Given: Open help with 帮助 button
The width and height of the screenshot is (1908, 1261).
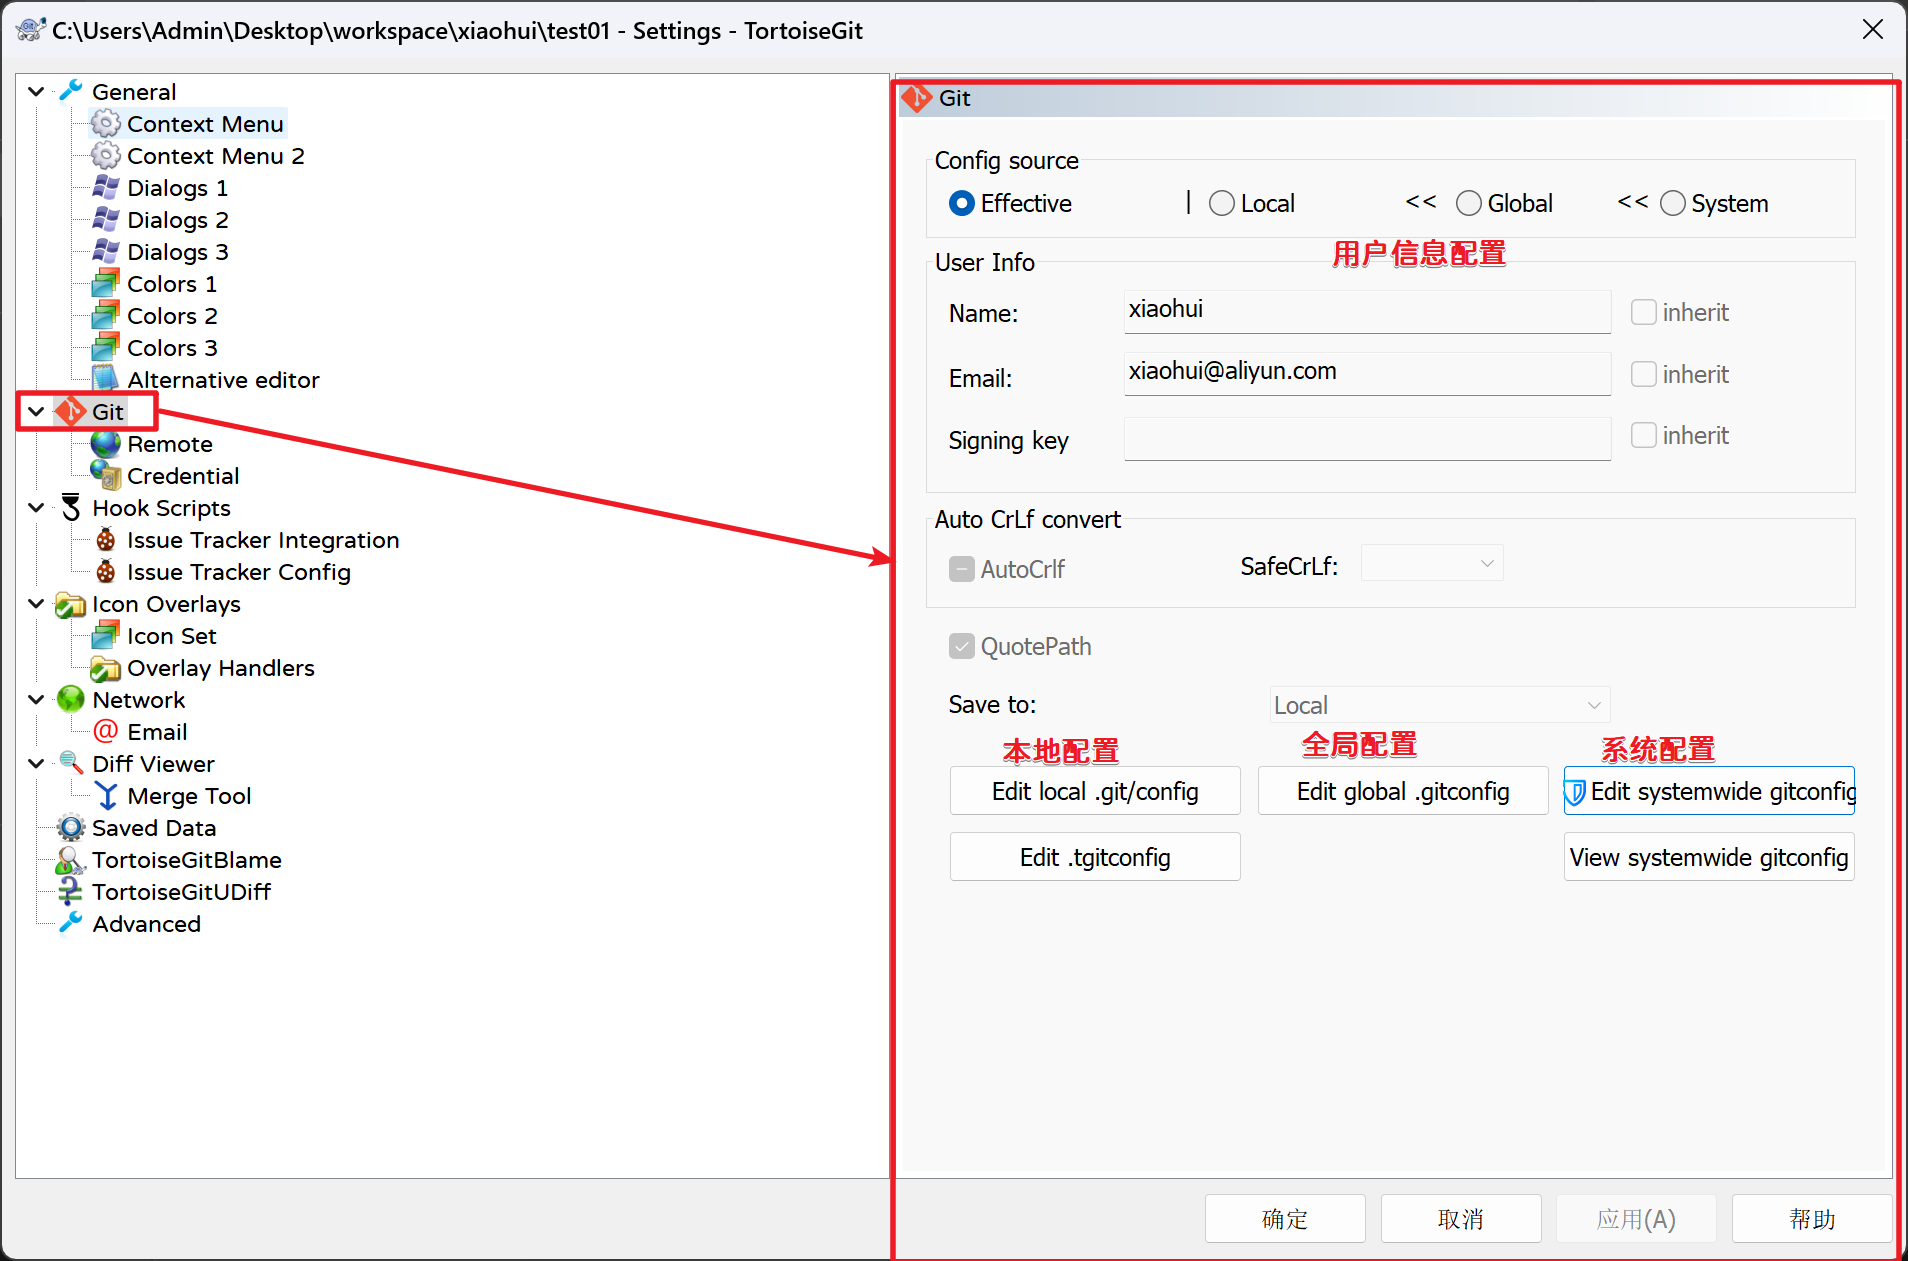Looking at the screenshot, I should click(x=1812, y=1218).
